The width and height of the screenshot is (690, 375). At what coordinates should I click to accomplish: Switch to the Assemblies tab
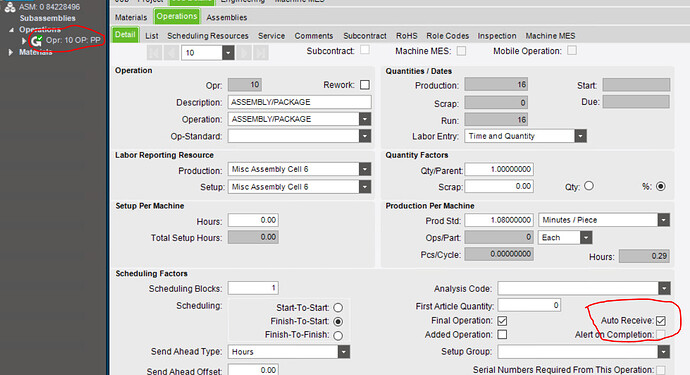pyautogui.click(x=227, y=17)
